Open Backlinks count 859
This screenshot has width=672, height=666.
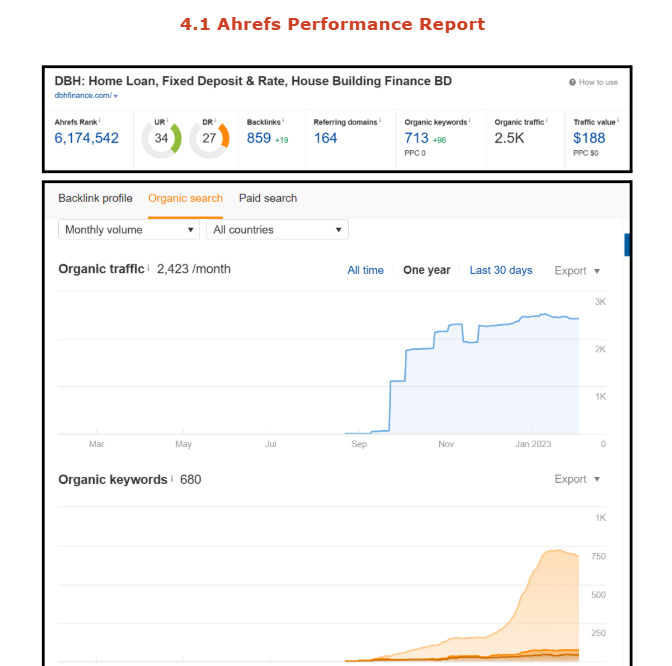tap(259, 138)
